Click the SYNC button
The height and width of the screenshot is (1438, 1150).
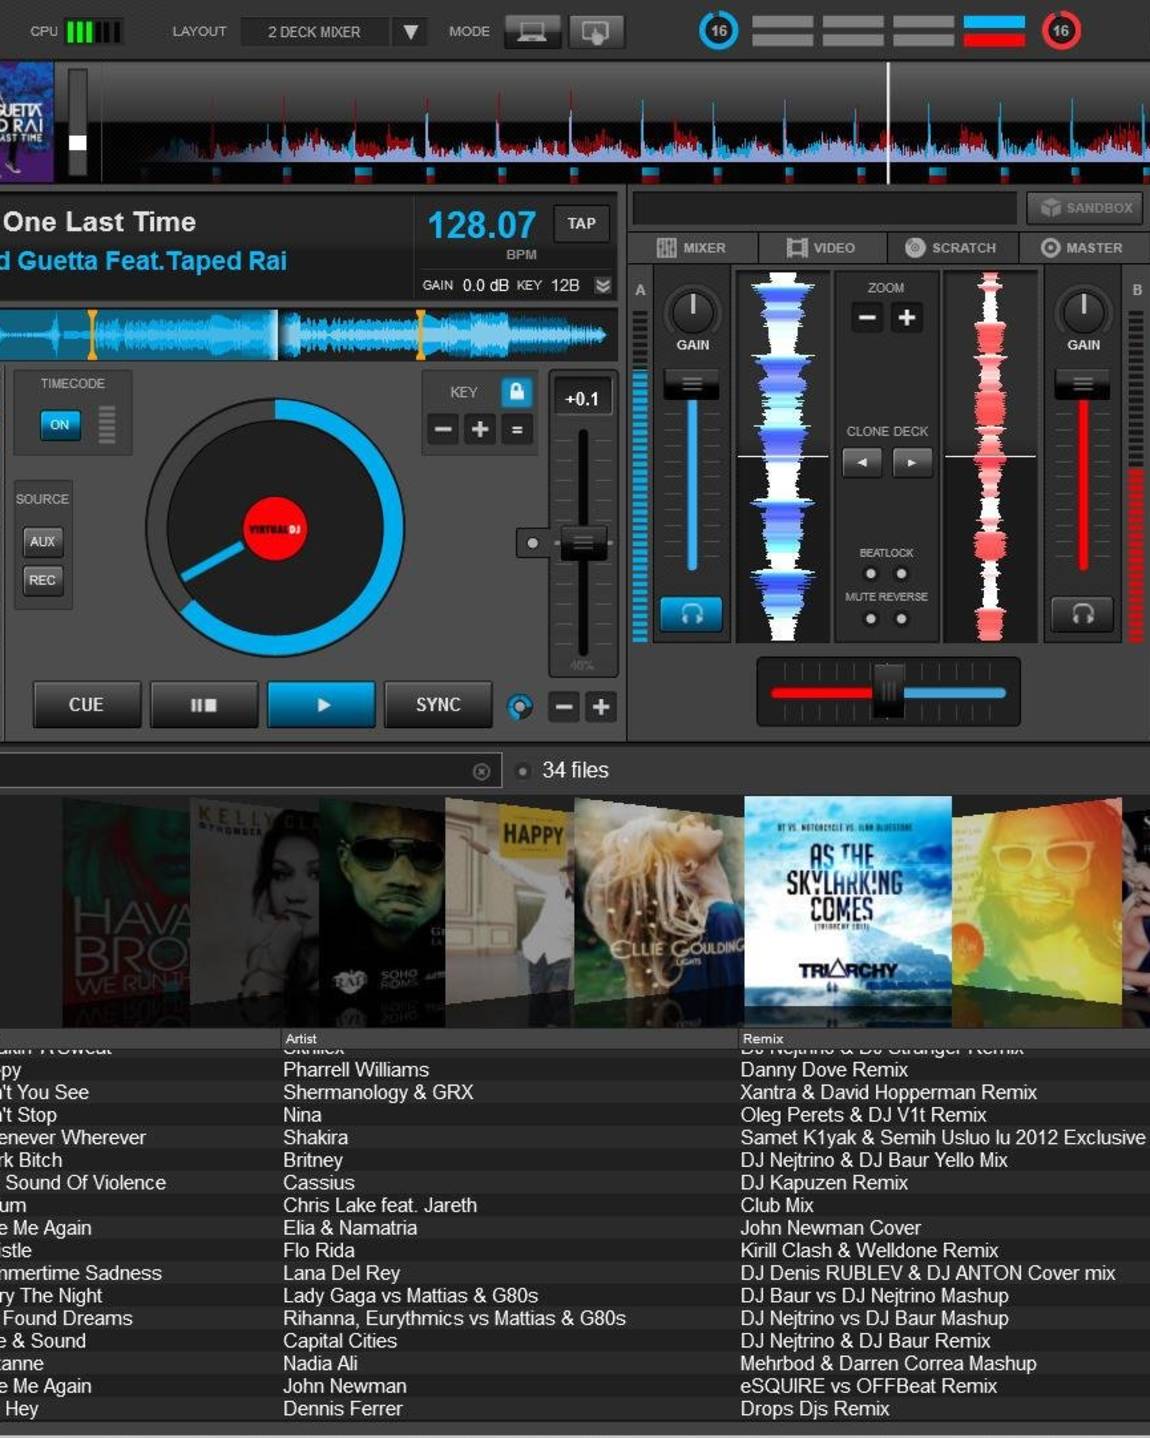(438, 705)
